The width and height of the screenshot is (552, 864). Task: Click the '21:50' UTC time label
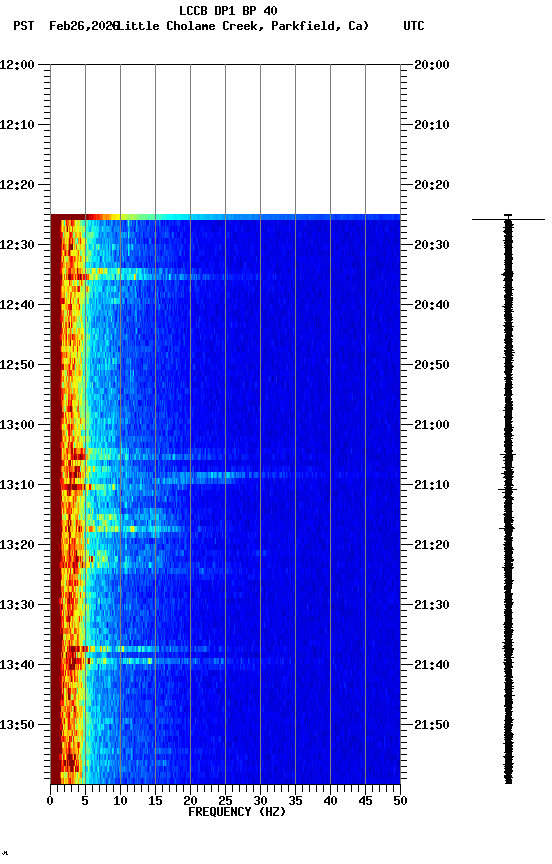[432, 725]
